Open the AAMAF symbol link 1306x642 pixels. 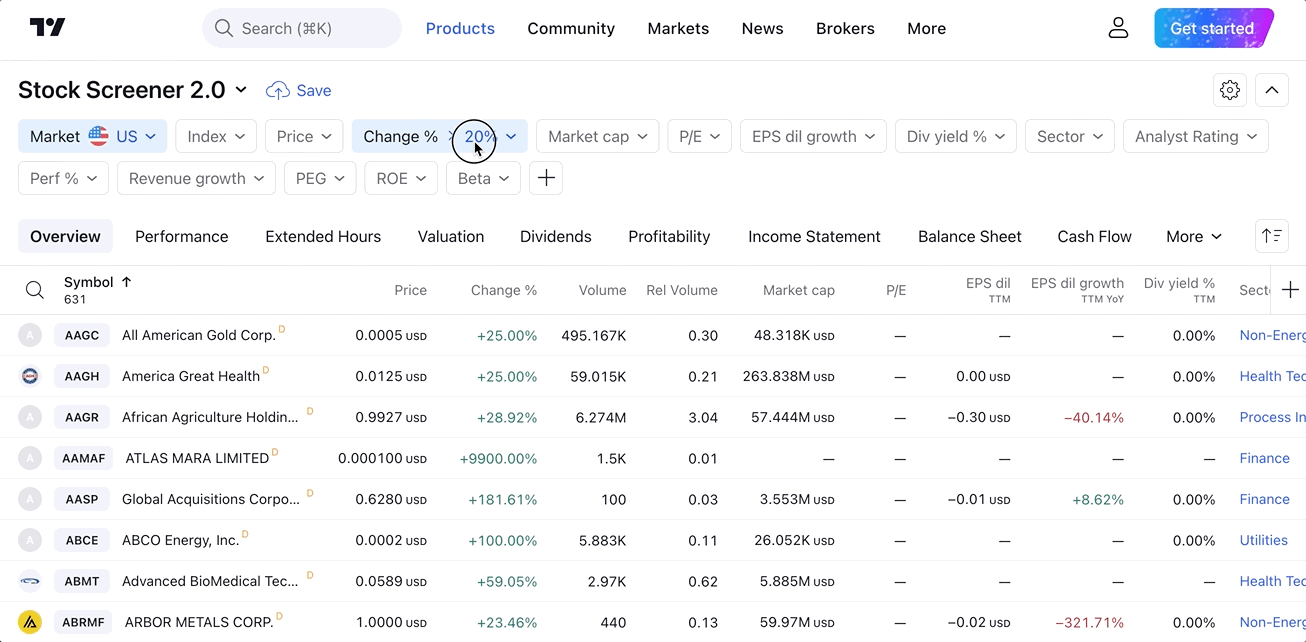[x=84, y=458]
